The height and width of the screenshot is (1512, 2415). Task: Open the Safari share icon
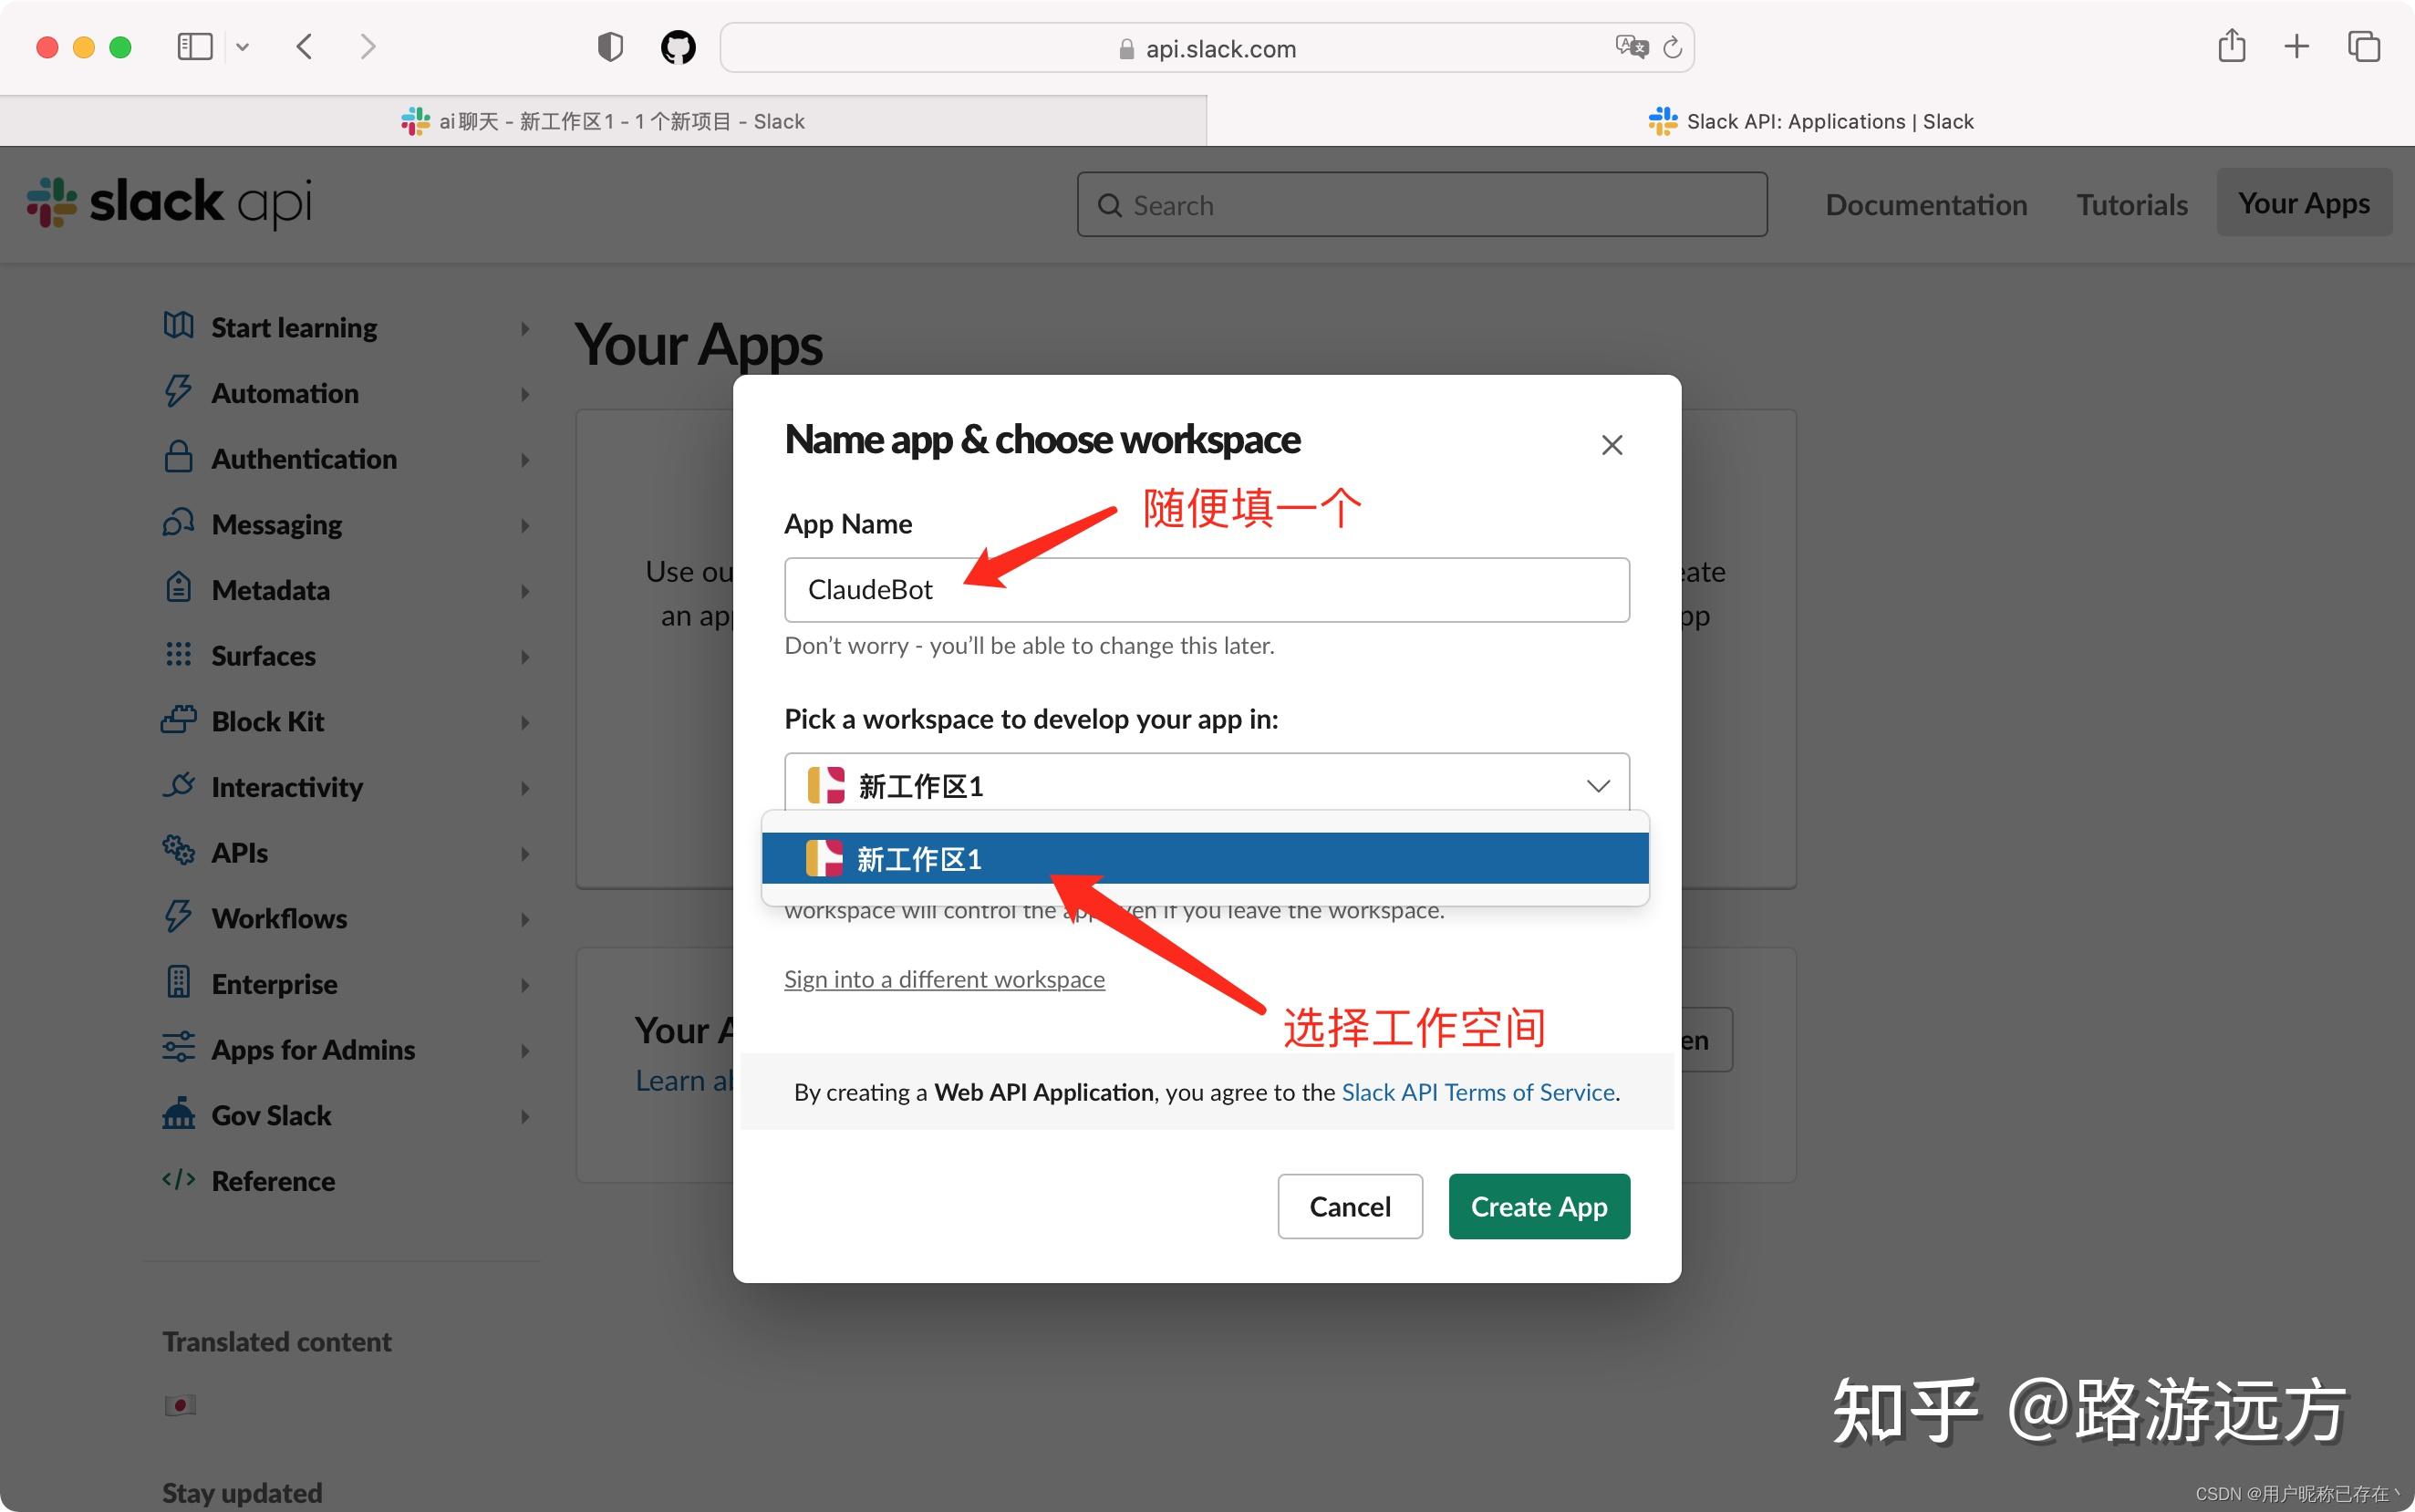[2231, 47]
